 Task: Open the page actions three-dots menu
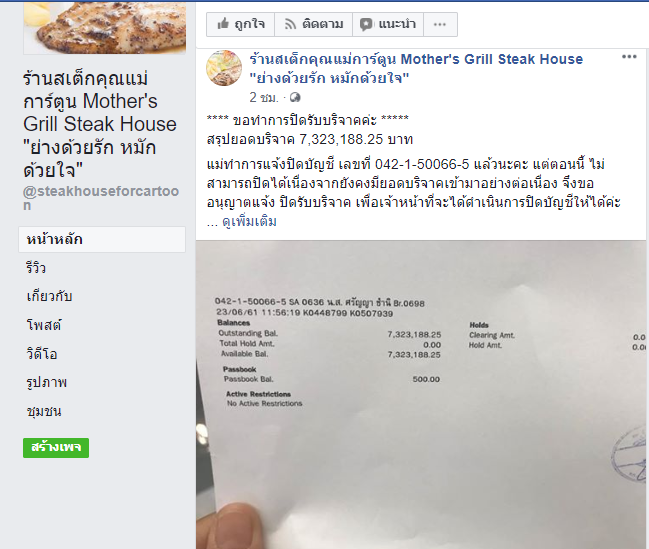point(440,24)
